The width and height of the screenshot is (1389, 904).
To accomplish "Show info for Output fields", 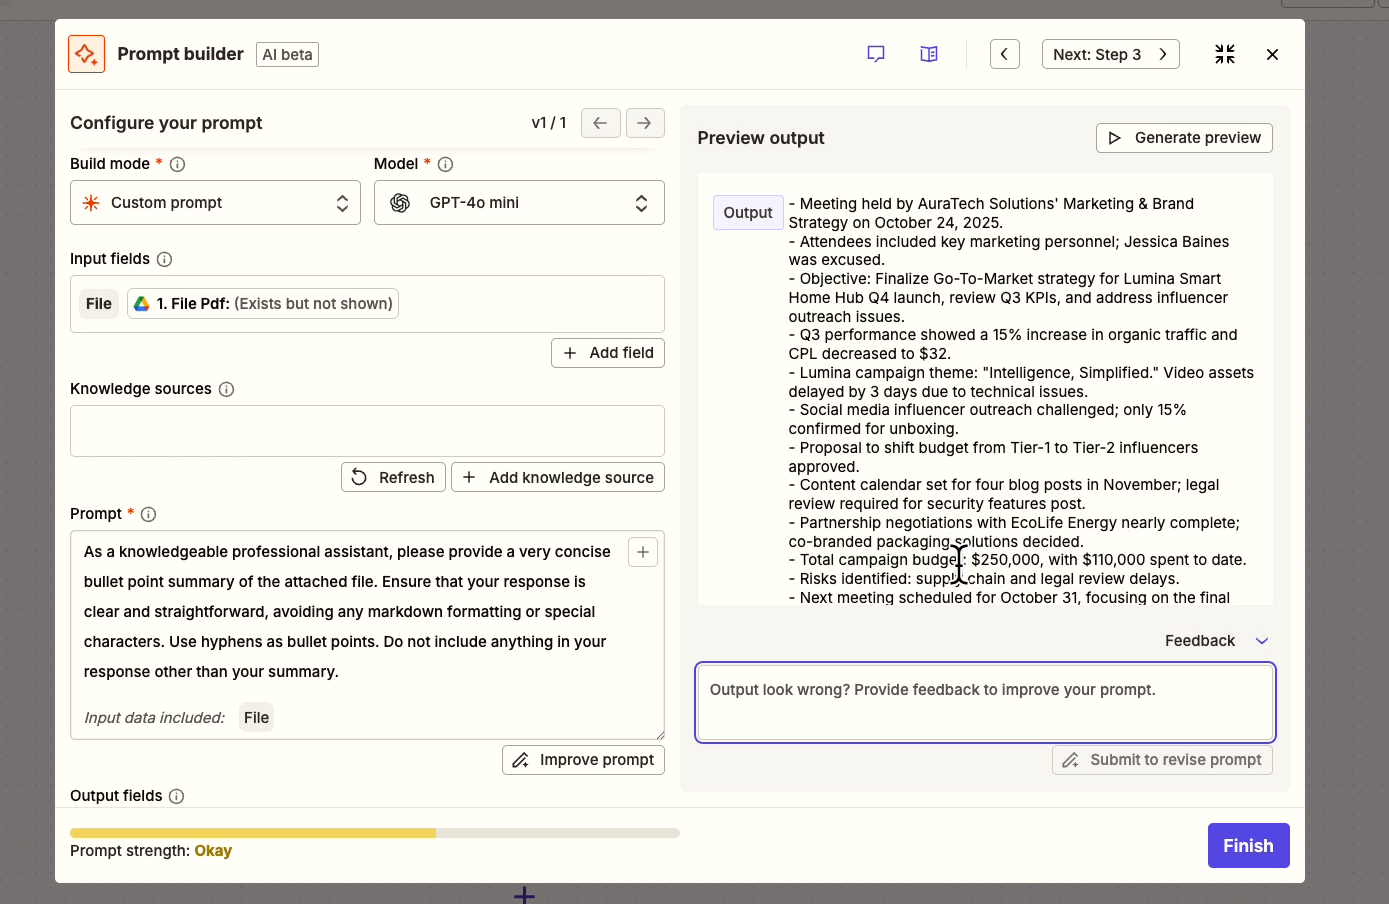I will (177, 796).
